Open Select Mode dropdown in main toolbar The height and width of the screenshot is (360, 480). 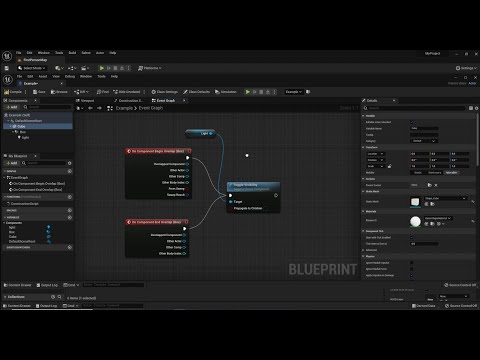coord(32,68)
